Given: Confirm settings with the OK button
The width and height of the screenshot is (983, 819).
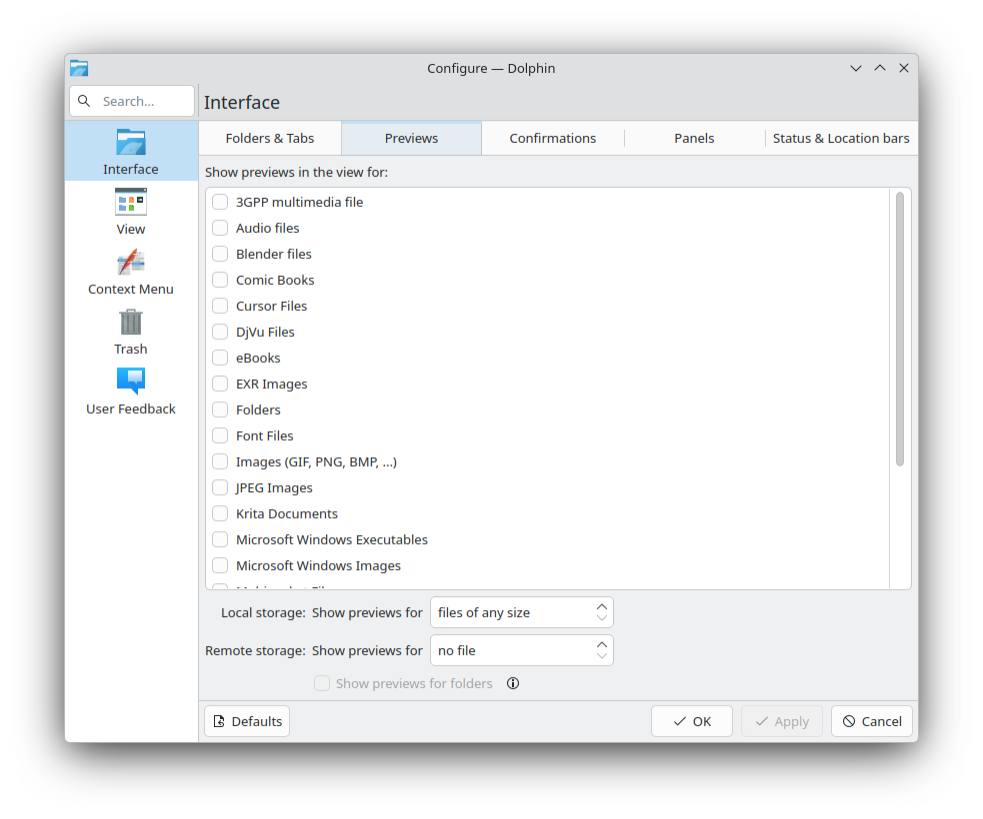Looking at the screenshot, I should pyautogui.click(x=691, y=721).
